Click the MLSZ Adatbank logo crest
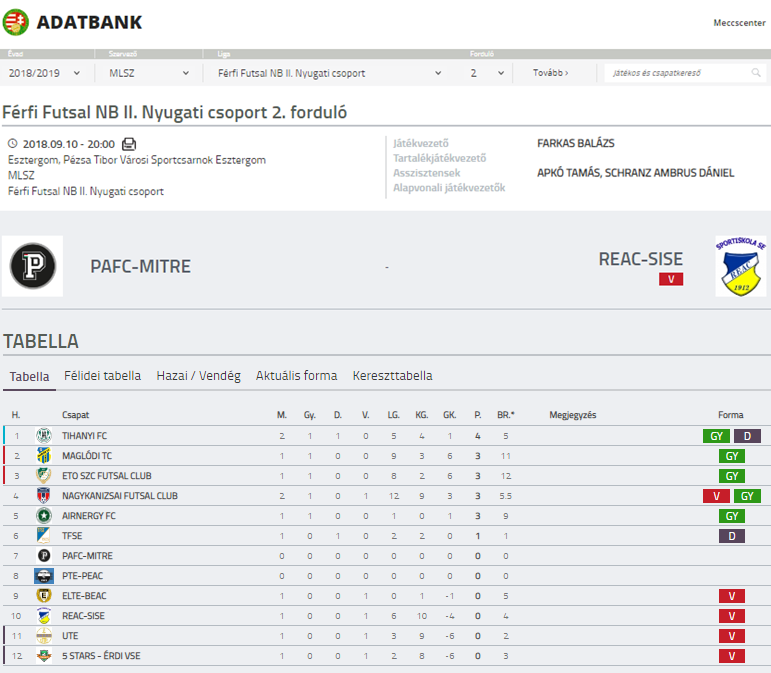This screenshot has width=771, height=673. click(x=16, y=22)
